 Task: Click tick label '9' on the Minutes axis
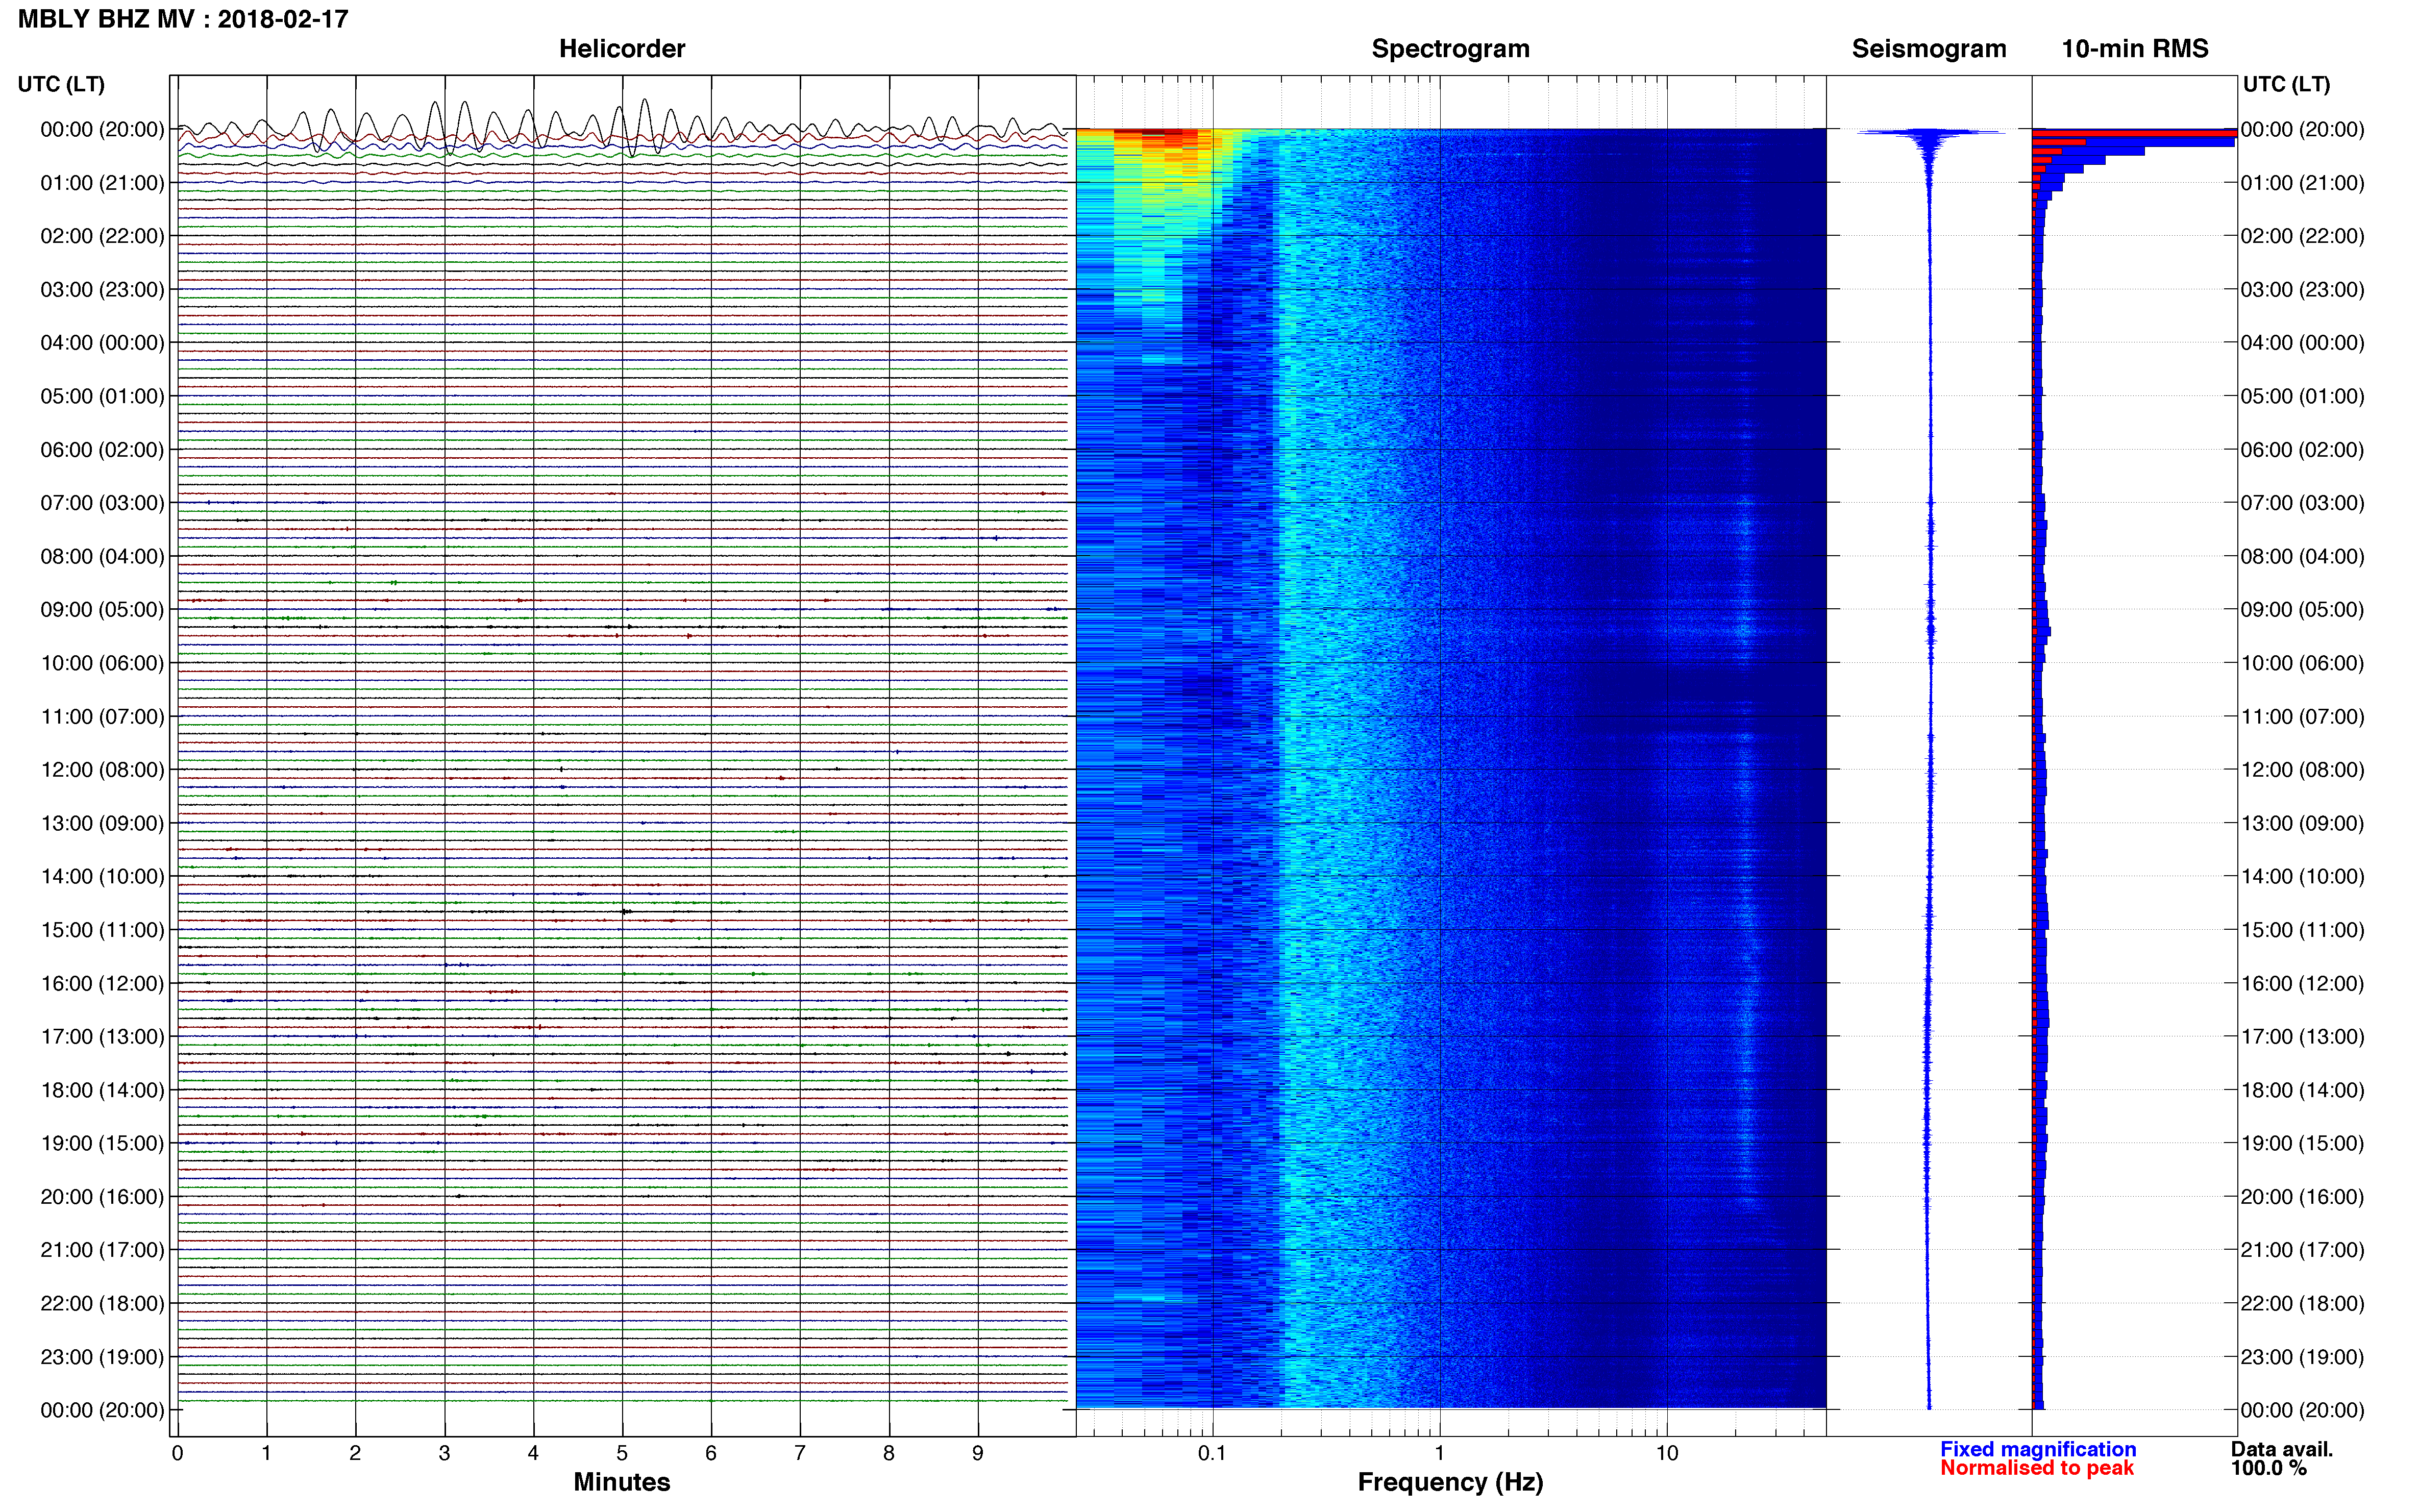pyautogui.click(x=978, y=1453)
